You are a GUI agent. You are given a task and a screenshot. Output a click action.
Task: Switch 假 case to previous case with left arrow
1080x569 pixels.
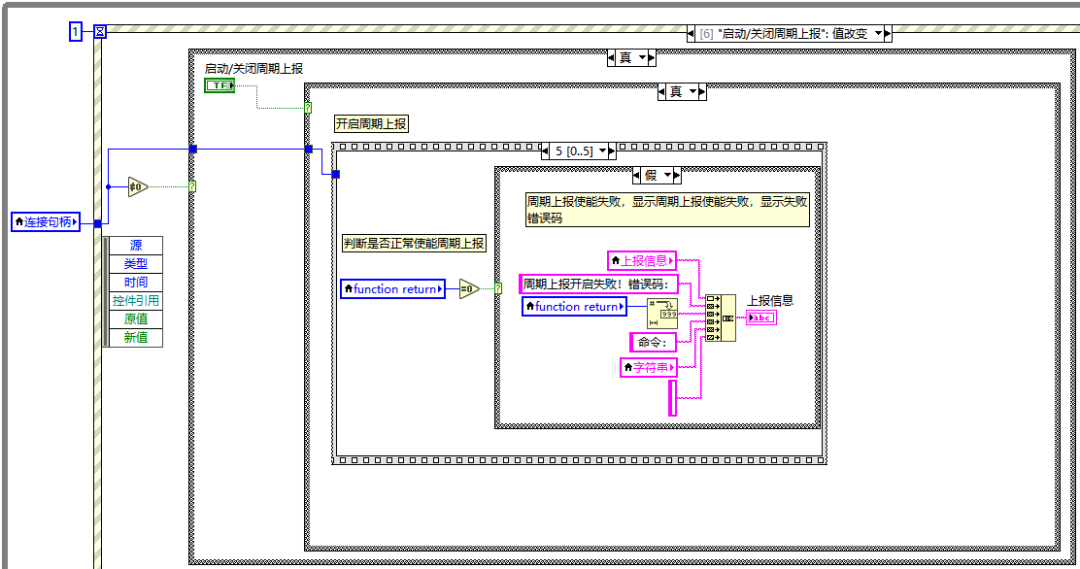pos(636,176)
